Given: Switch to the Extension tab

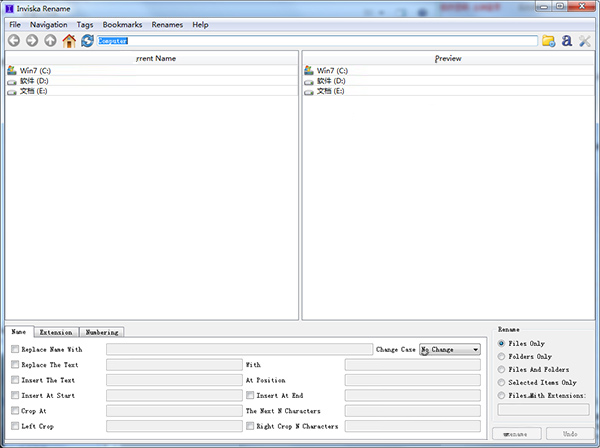Looking at the screenshot, I should point(55,332).
